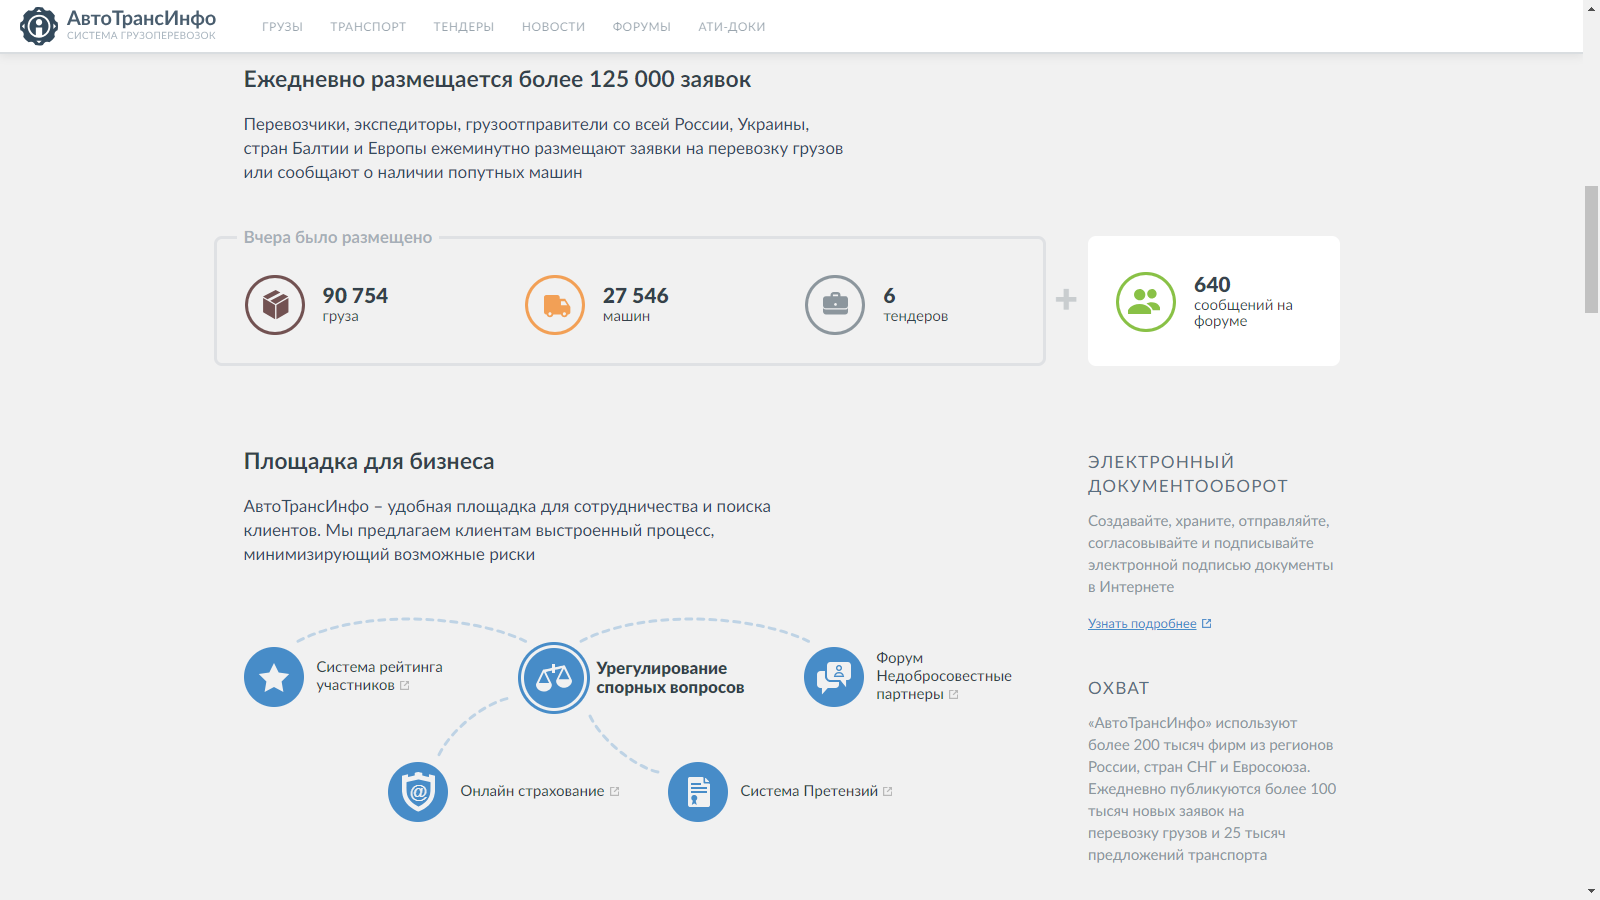Click the external link icon after Узнать подробнее
This screenshot has width=1600, height=900.
point(1207,623)
